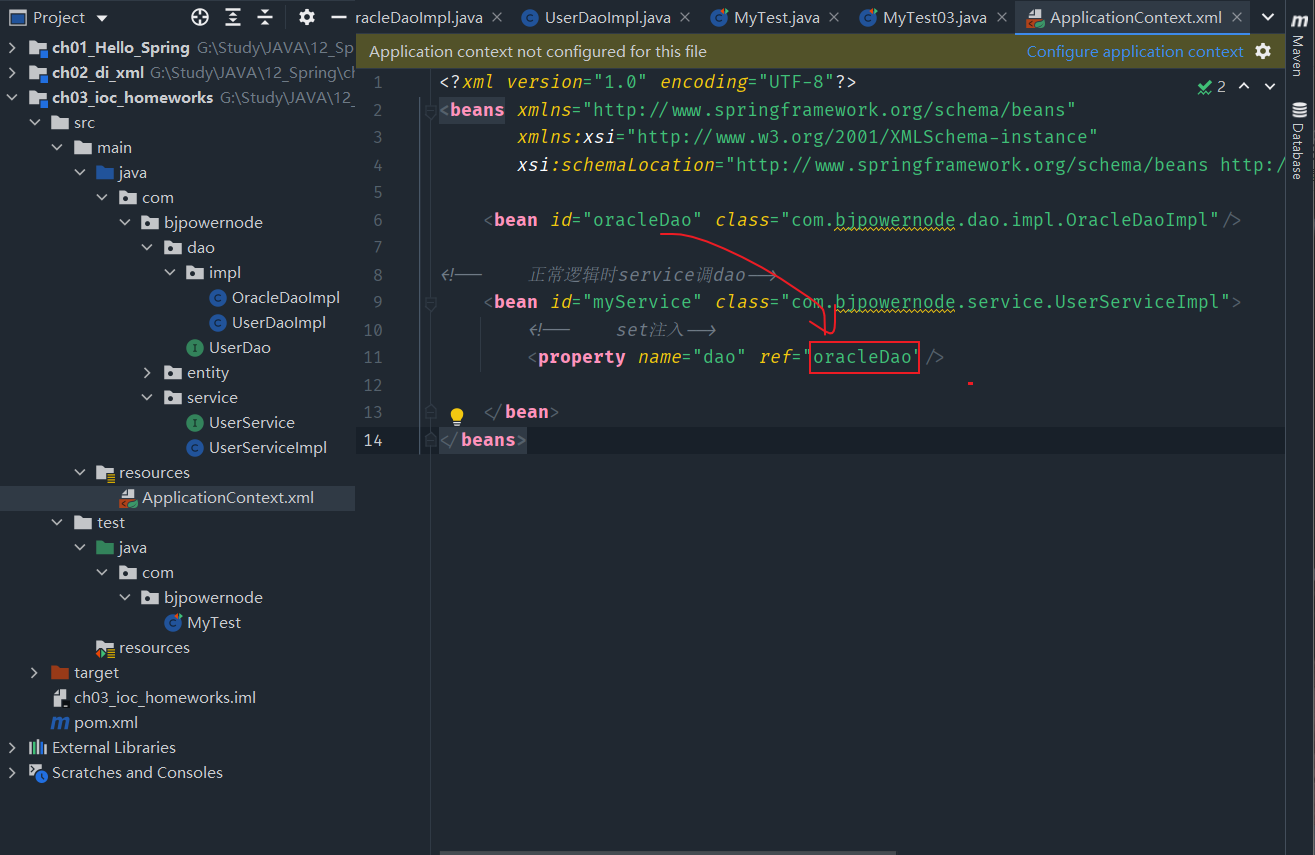The image size is (1315, 855).
Task: Expand the ch02_di_xml module
Action: [x=12, y=72]
